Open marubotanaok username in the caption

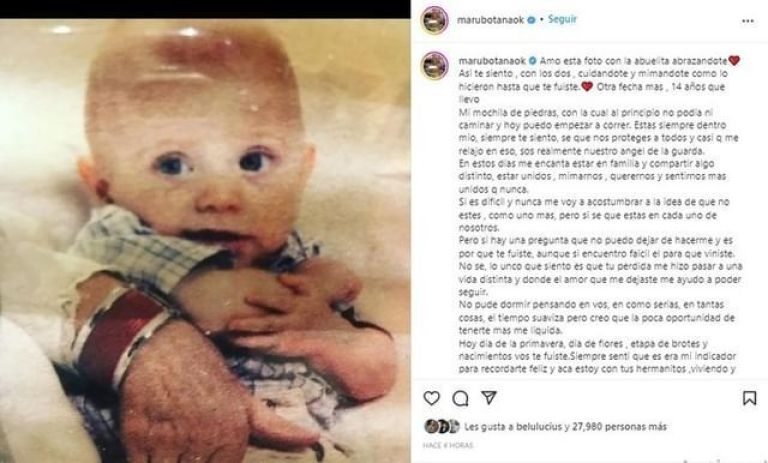pyautogui.click(x=492, y=61)
